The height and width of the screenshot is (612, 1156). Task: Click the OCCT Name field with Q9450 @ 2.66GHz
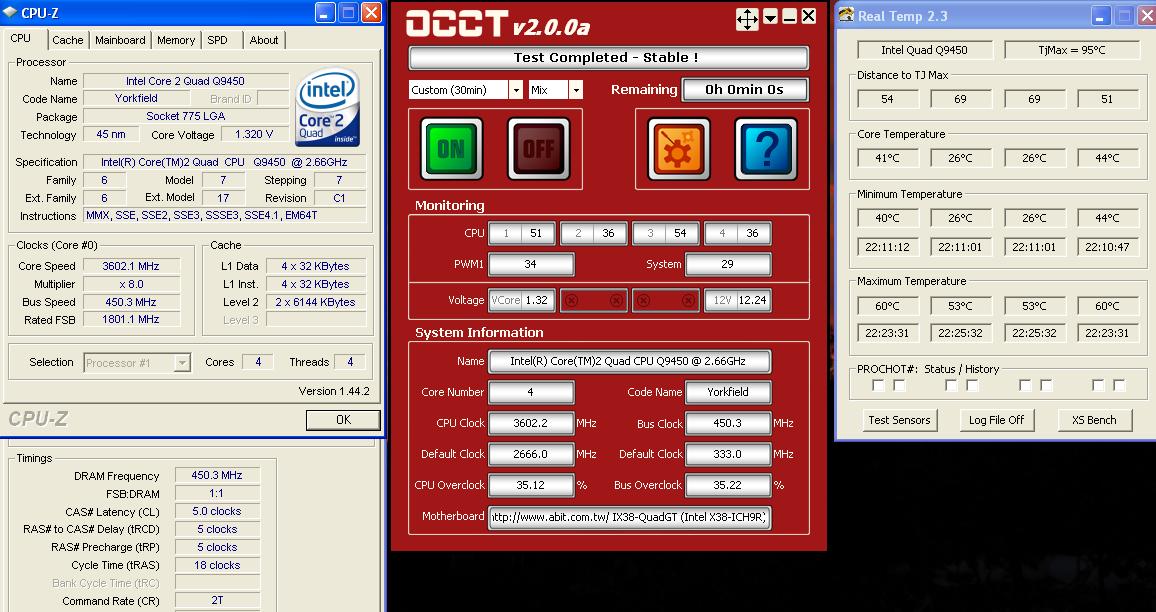click(x=630, y=361)
